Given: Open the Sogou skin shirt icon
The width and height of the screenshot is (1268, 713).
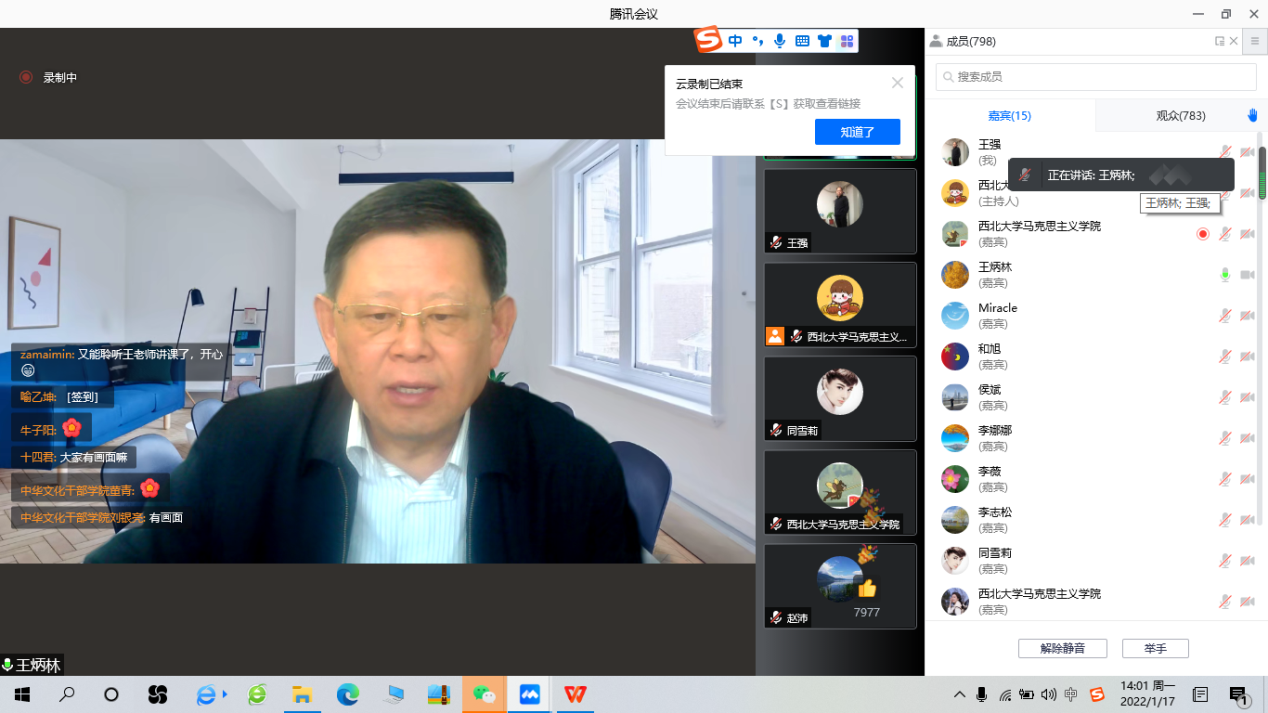Looking at the screenshot, I should click(824, 41).
